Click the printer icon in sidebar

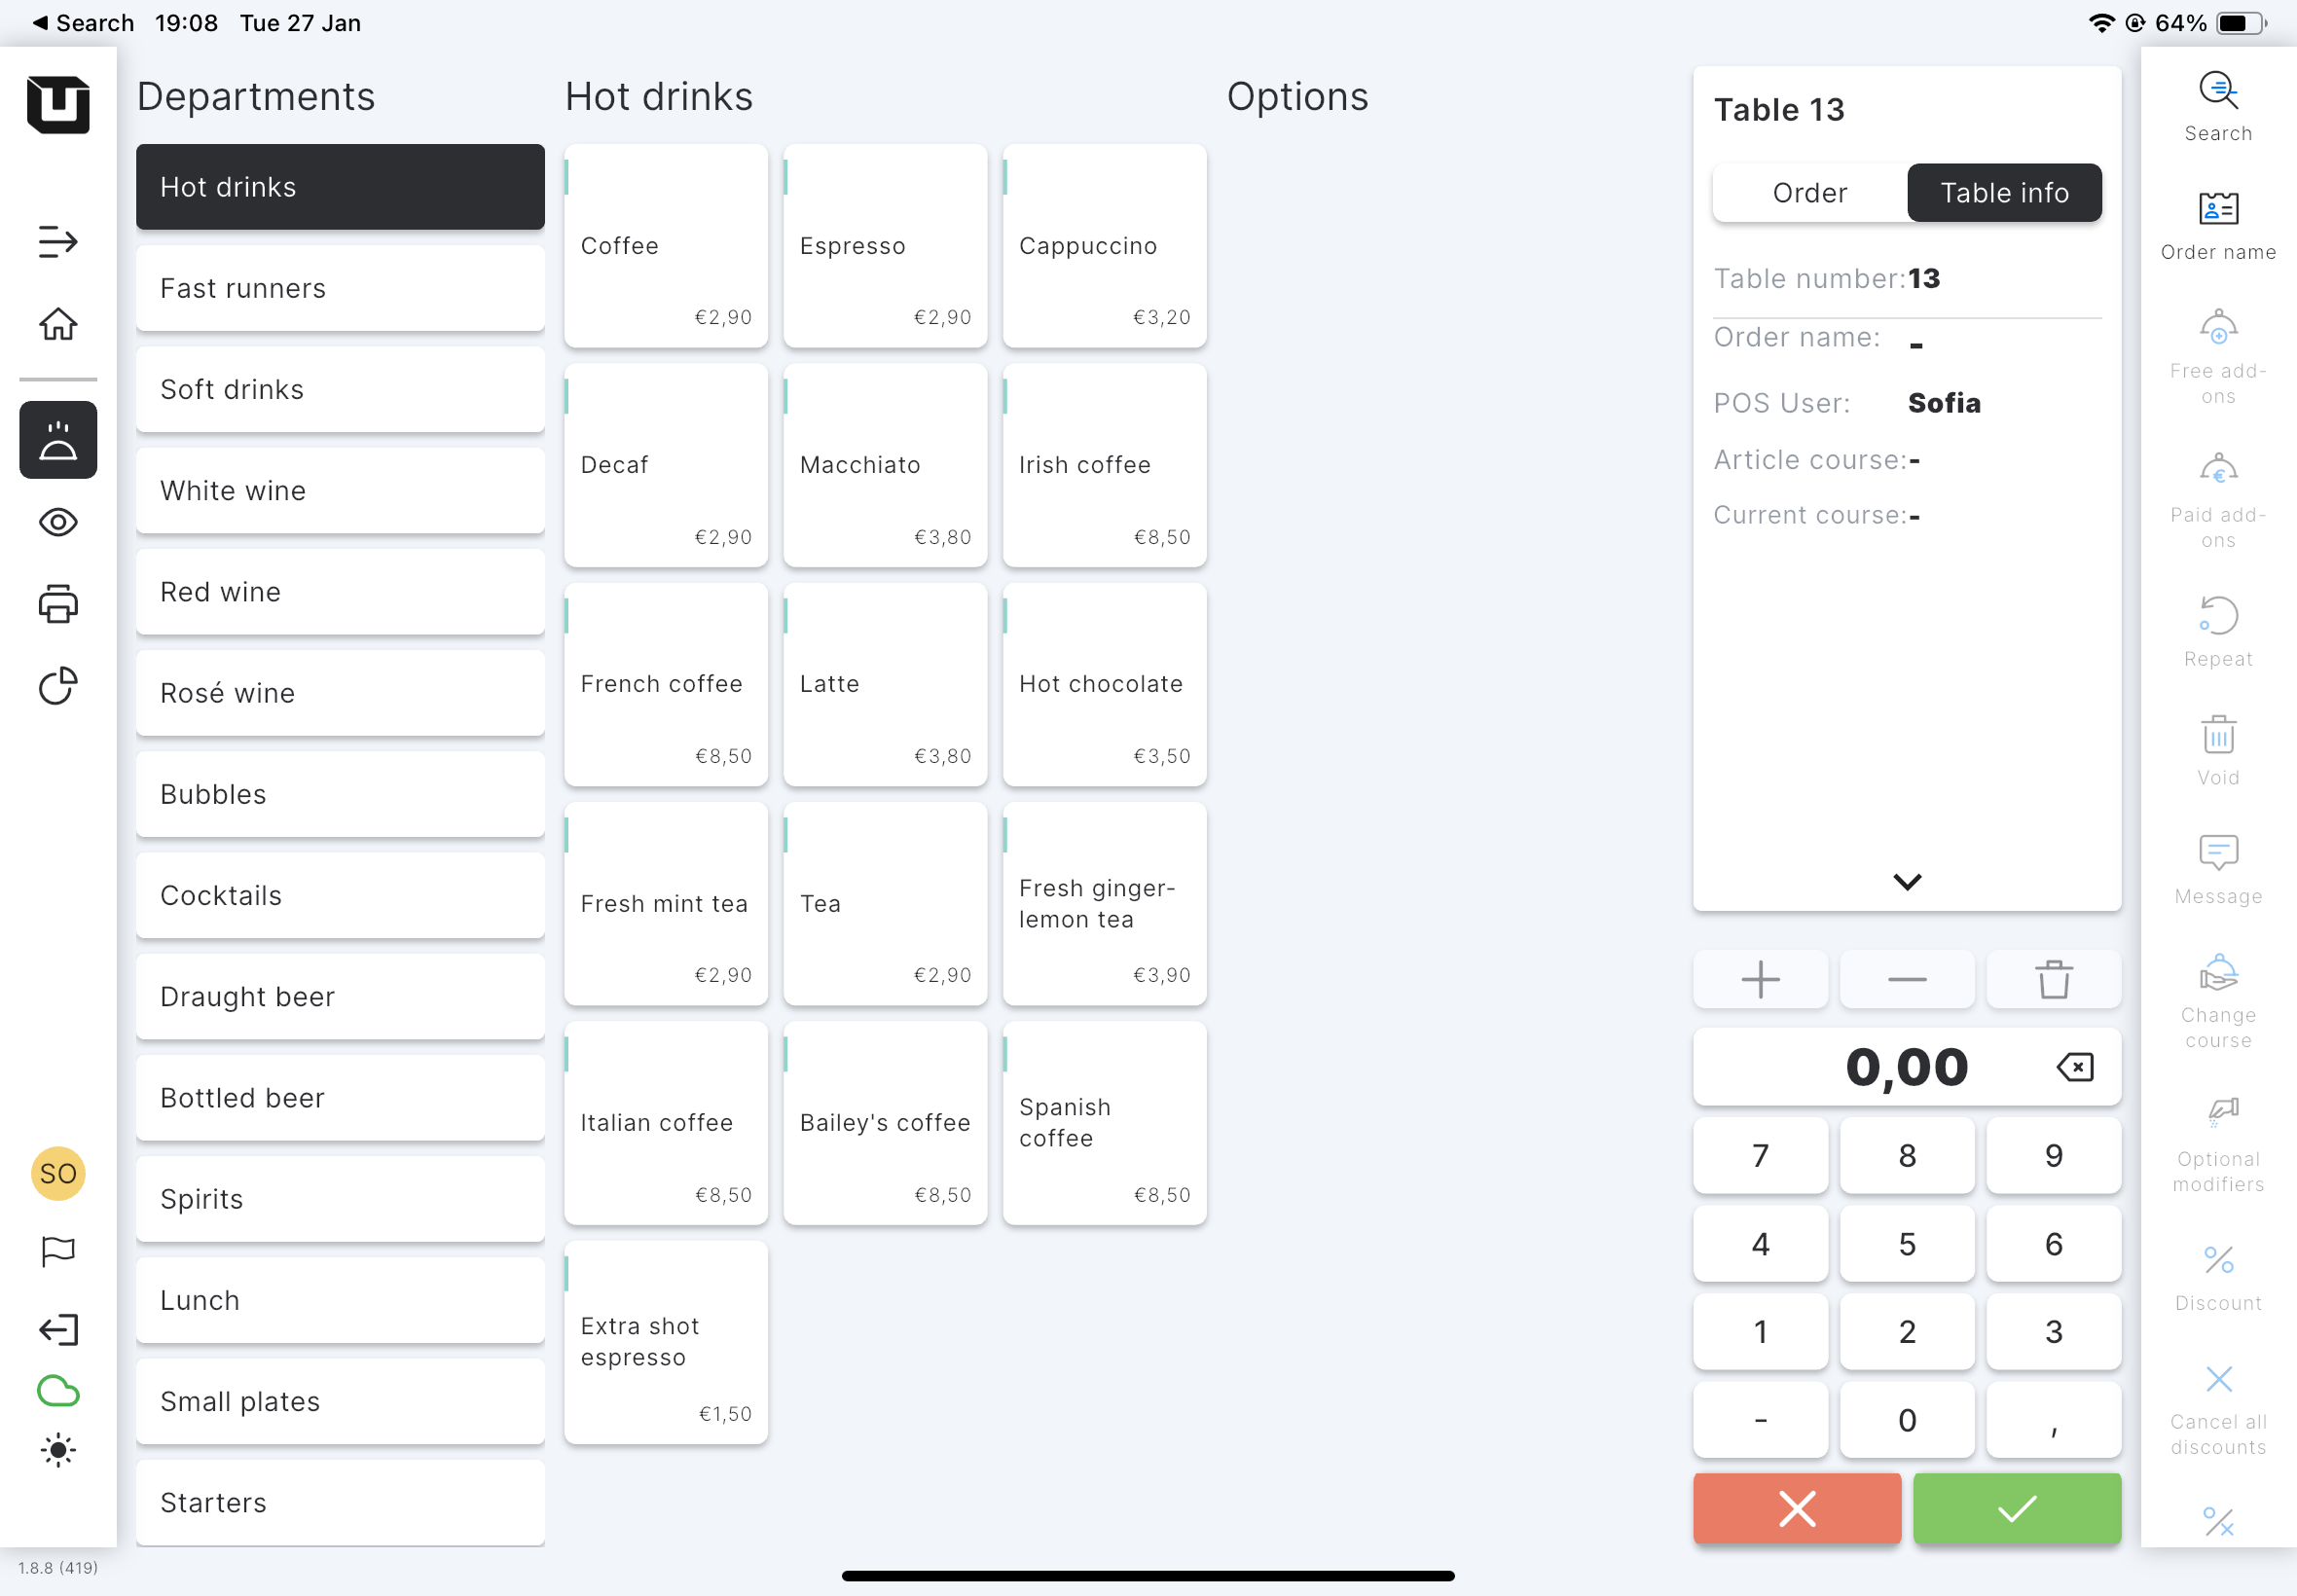point(58,604)
